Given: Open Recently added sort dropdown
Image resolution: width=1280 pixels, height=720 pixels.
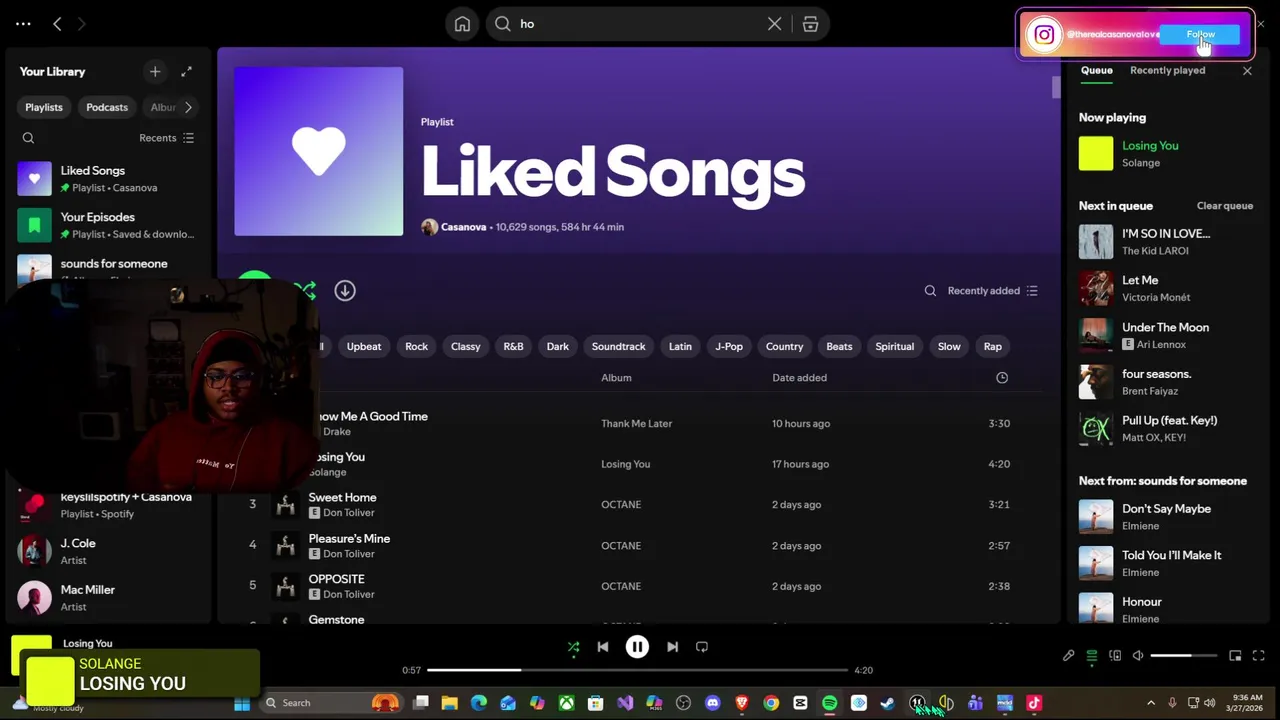Looking at the screenshot, I should point(993,291).
